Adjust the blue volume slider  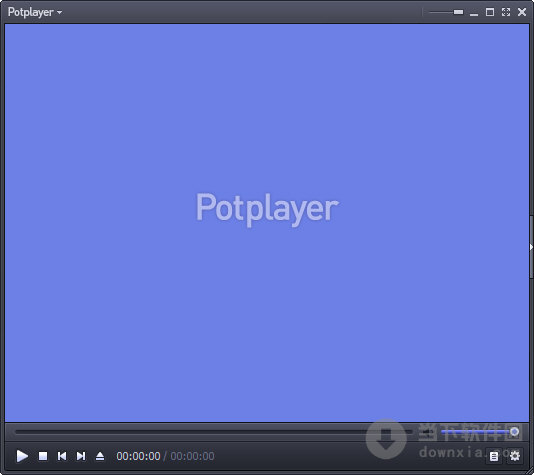[480, 432]
